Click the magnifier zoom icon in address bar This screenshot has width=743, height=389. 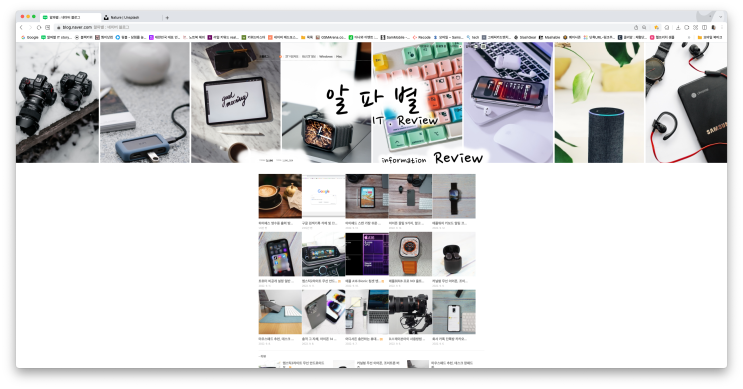[x=644, y=27]
